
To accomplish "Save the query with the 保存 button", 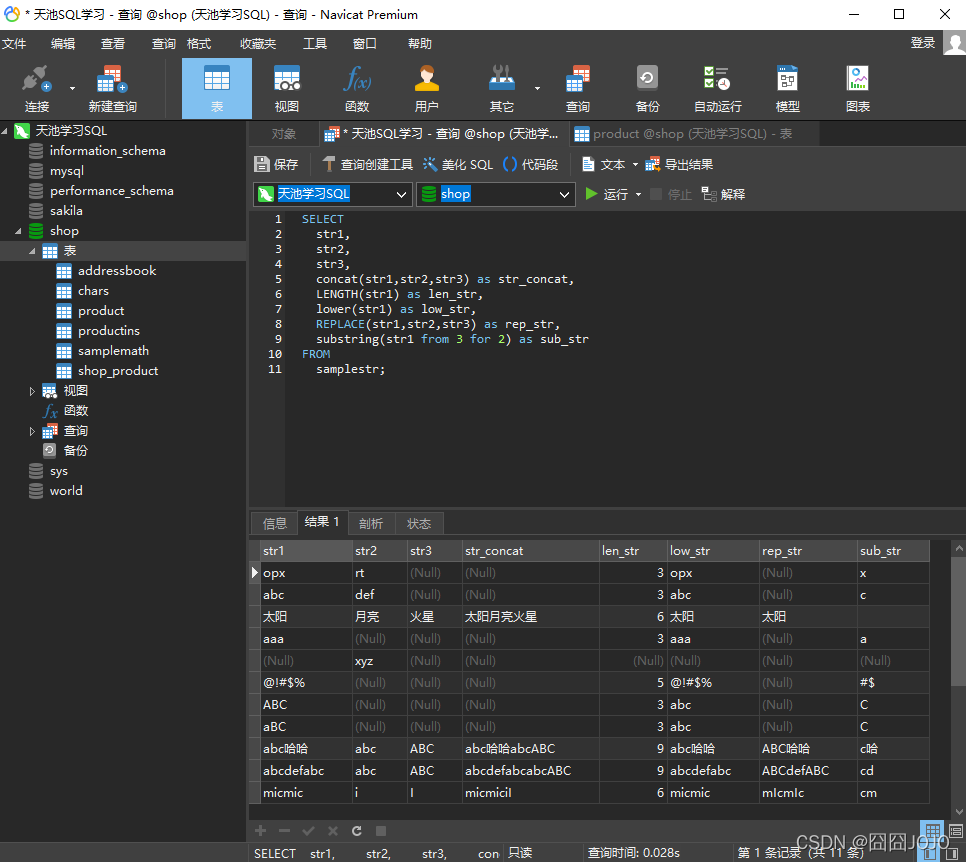I will tap(276, 165).
